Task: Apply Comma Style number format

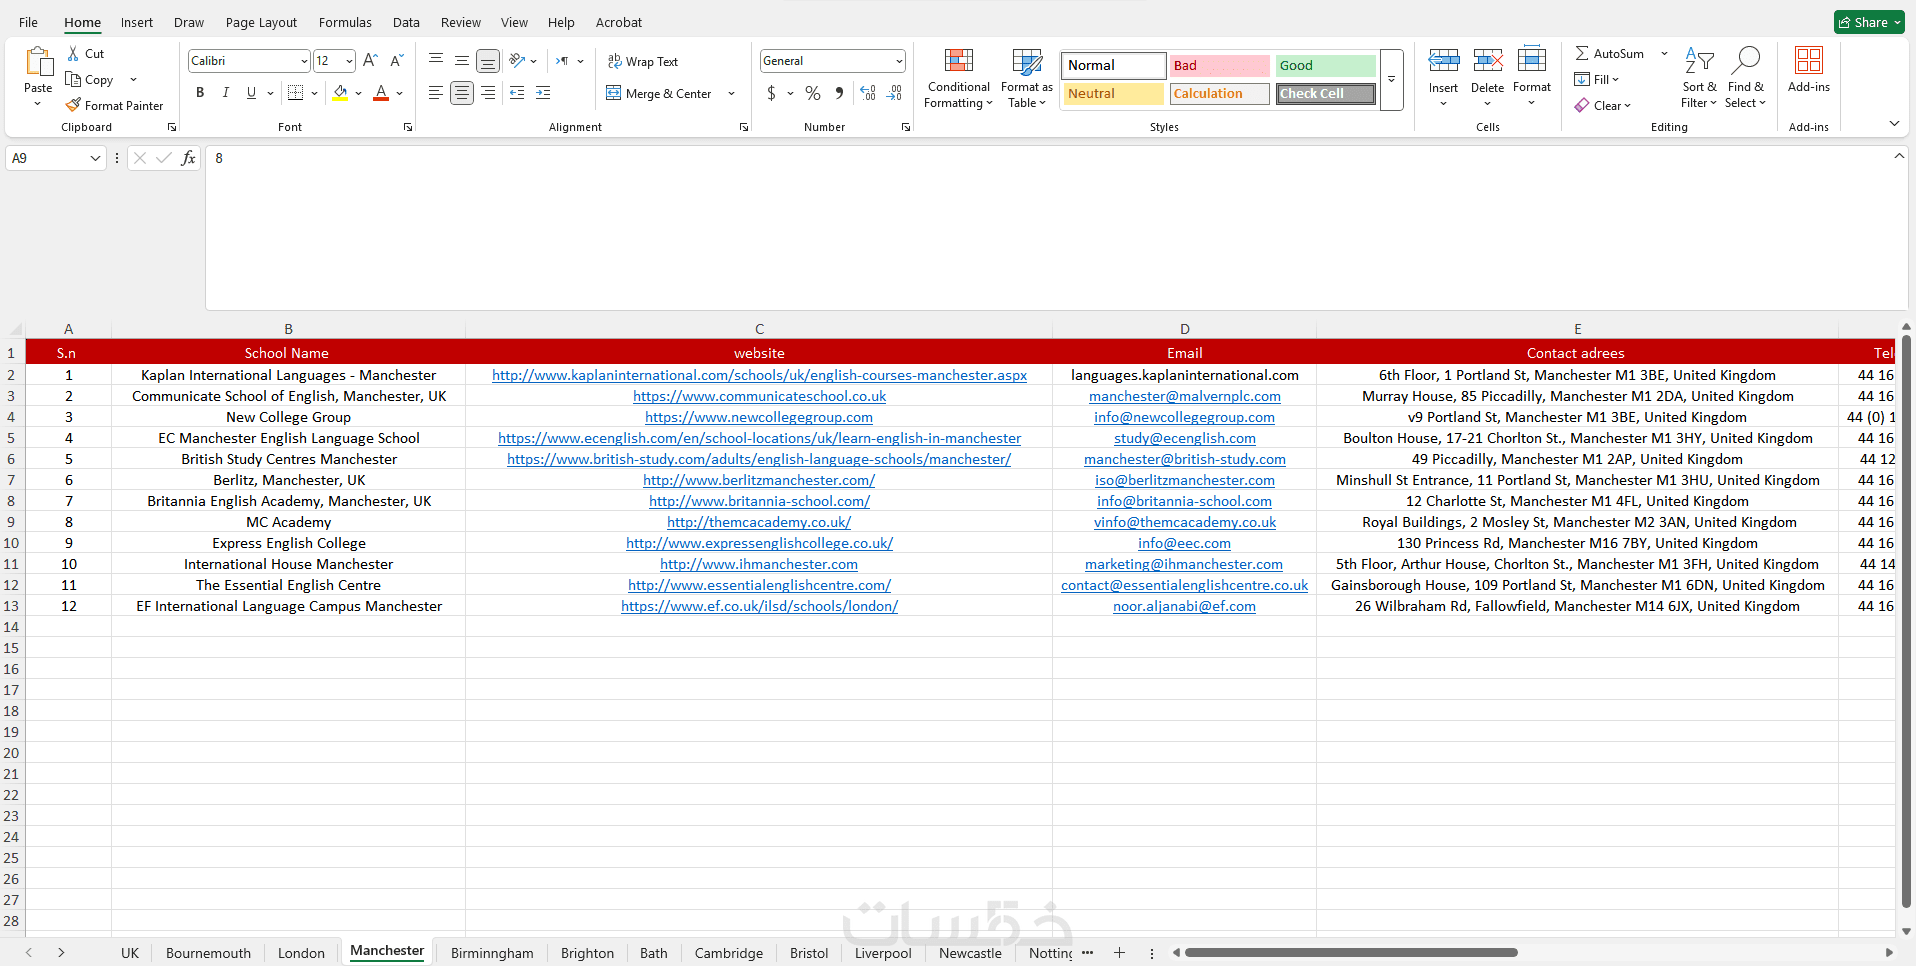Action: (x=839, y=93)
